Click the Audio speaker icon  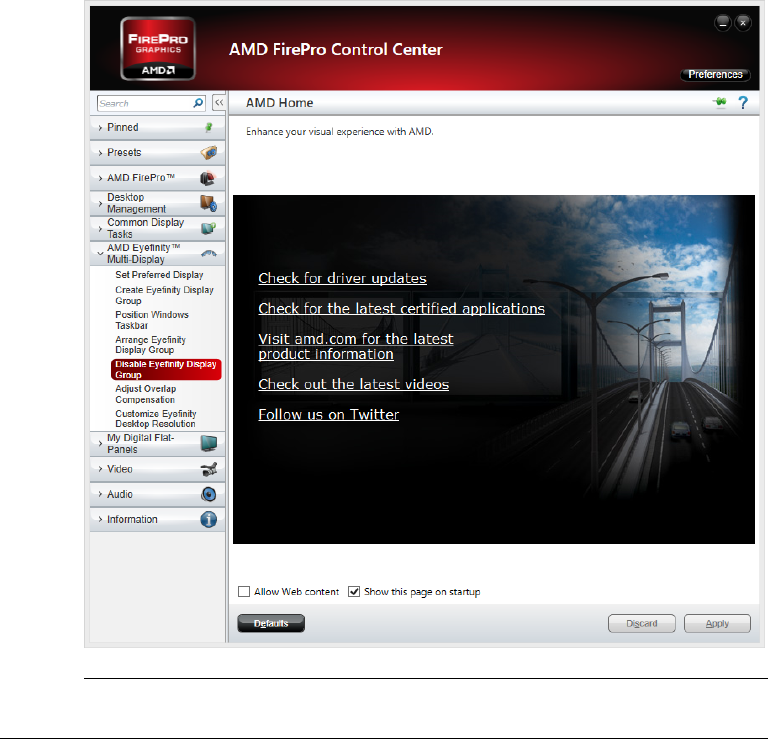coord(209,494)
